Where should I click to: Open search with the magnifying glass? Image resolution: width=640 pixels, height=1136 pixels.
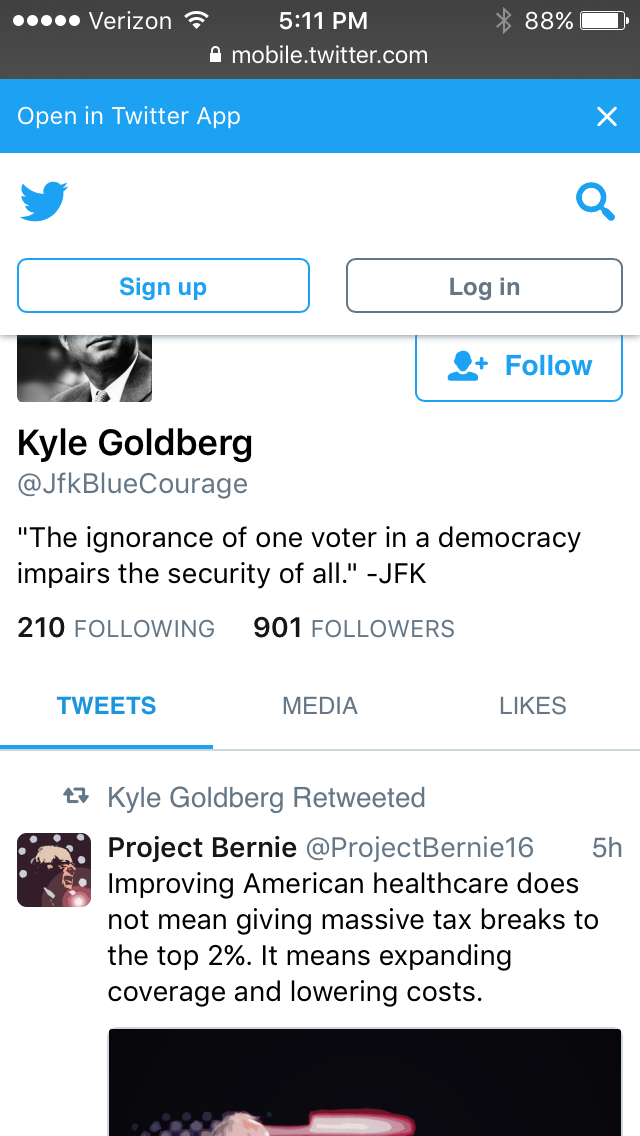pyautogui.click(x=595, y=202)
